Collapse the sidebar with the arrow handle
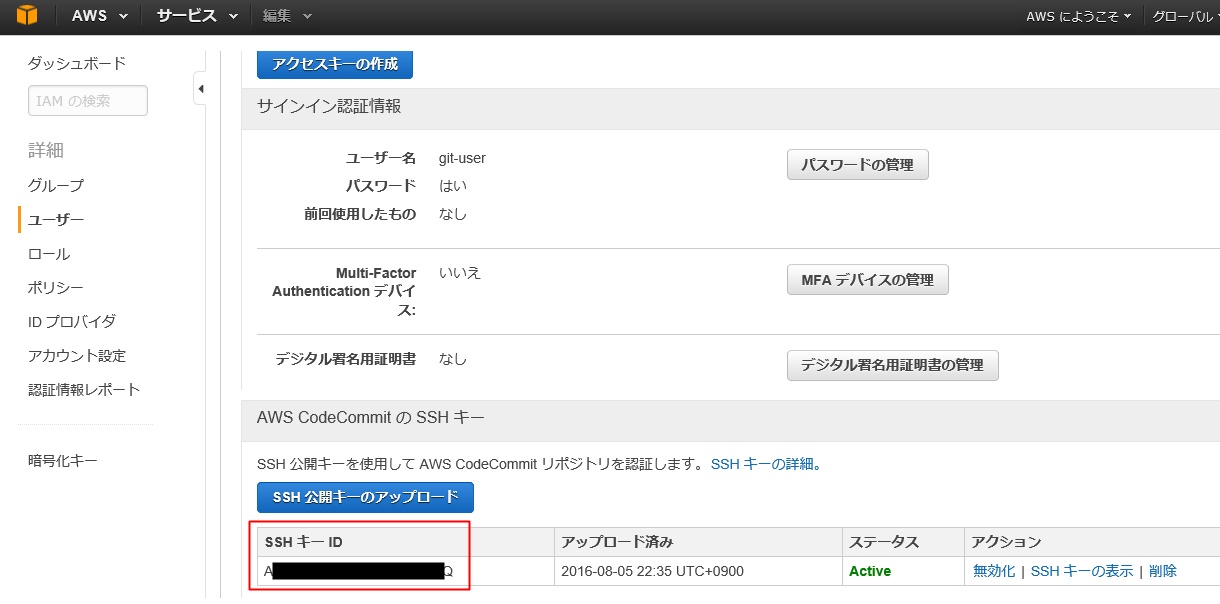 [x=200, y=89]
